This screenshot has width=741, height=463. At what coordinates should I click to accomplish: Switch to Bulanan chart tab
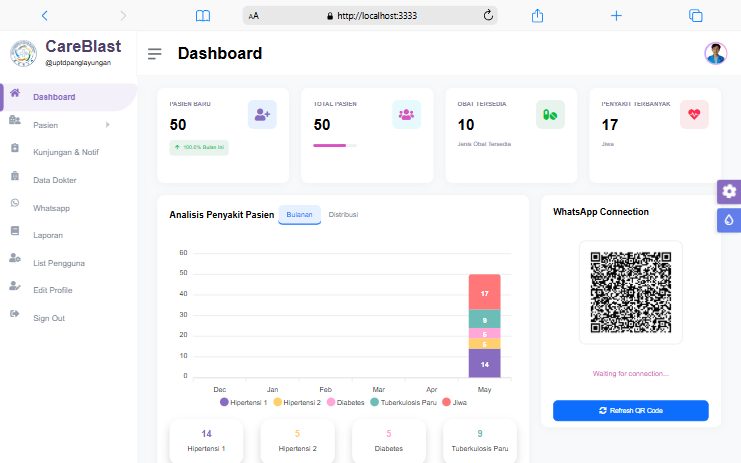point(299,214)
